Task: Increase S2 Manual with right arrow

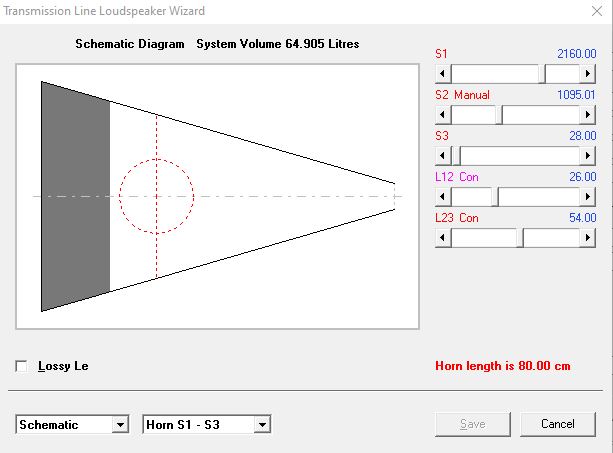Action: pos(588,115)
